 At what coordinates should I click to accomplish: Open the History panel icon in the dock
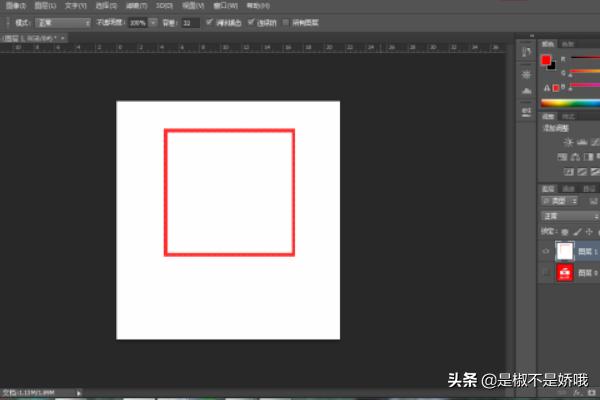tap(527, 52)
